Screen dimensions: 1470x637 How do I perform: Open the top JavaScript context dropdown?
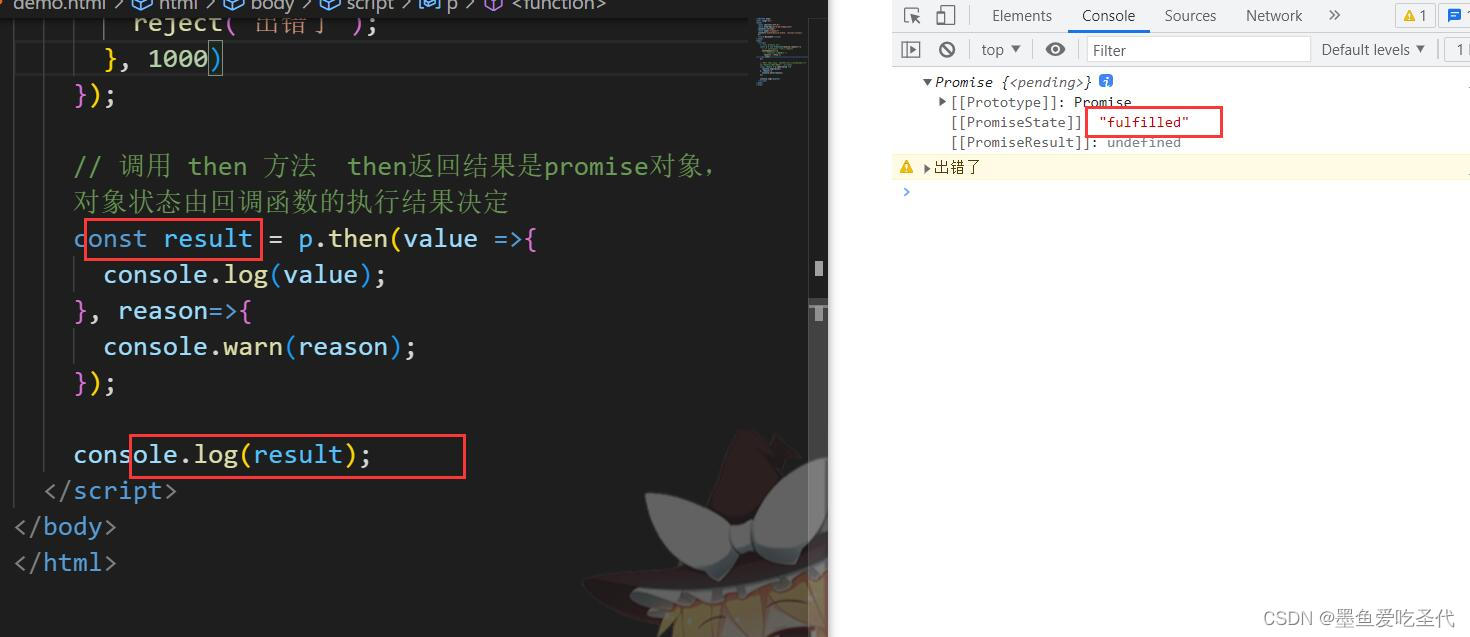click(1001, 49)
